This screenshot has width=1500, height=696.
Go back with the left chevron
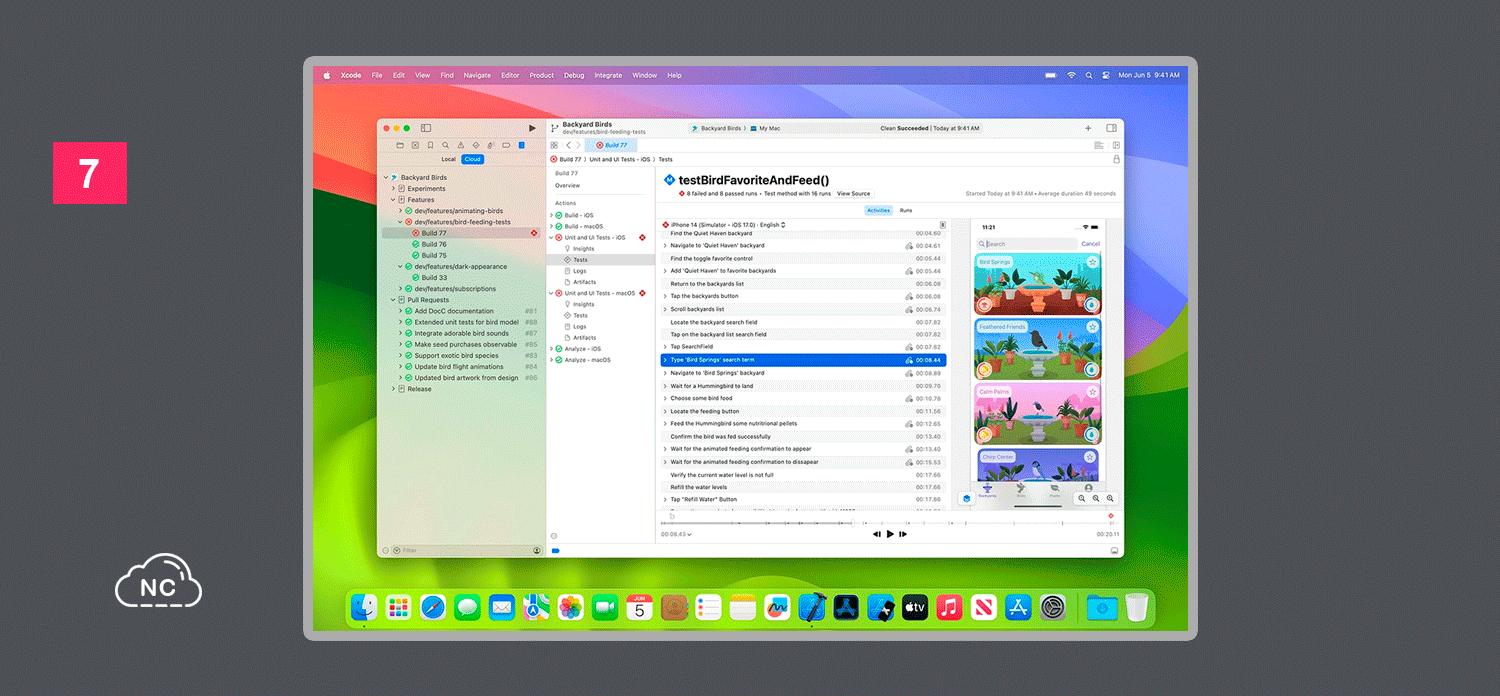568,145
